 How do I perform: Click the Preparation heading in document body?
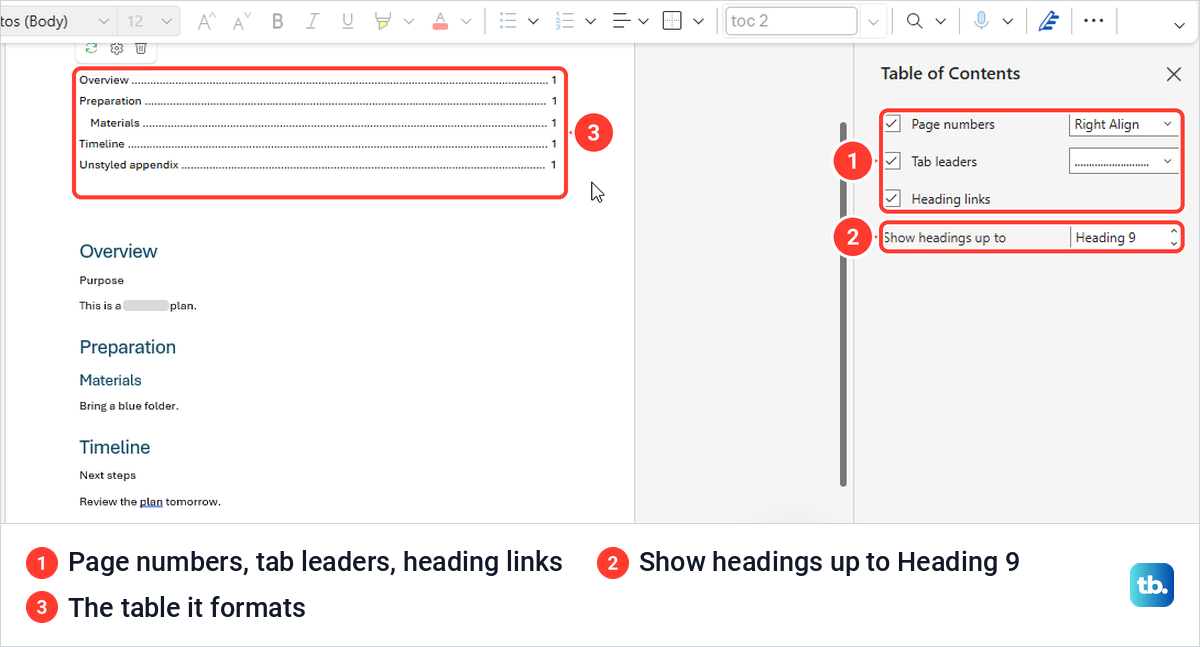point(127,347)
